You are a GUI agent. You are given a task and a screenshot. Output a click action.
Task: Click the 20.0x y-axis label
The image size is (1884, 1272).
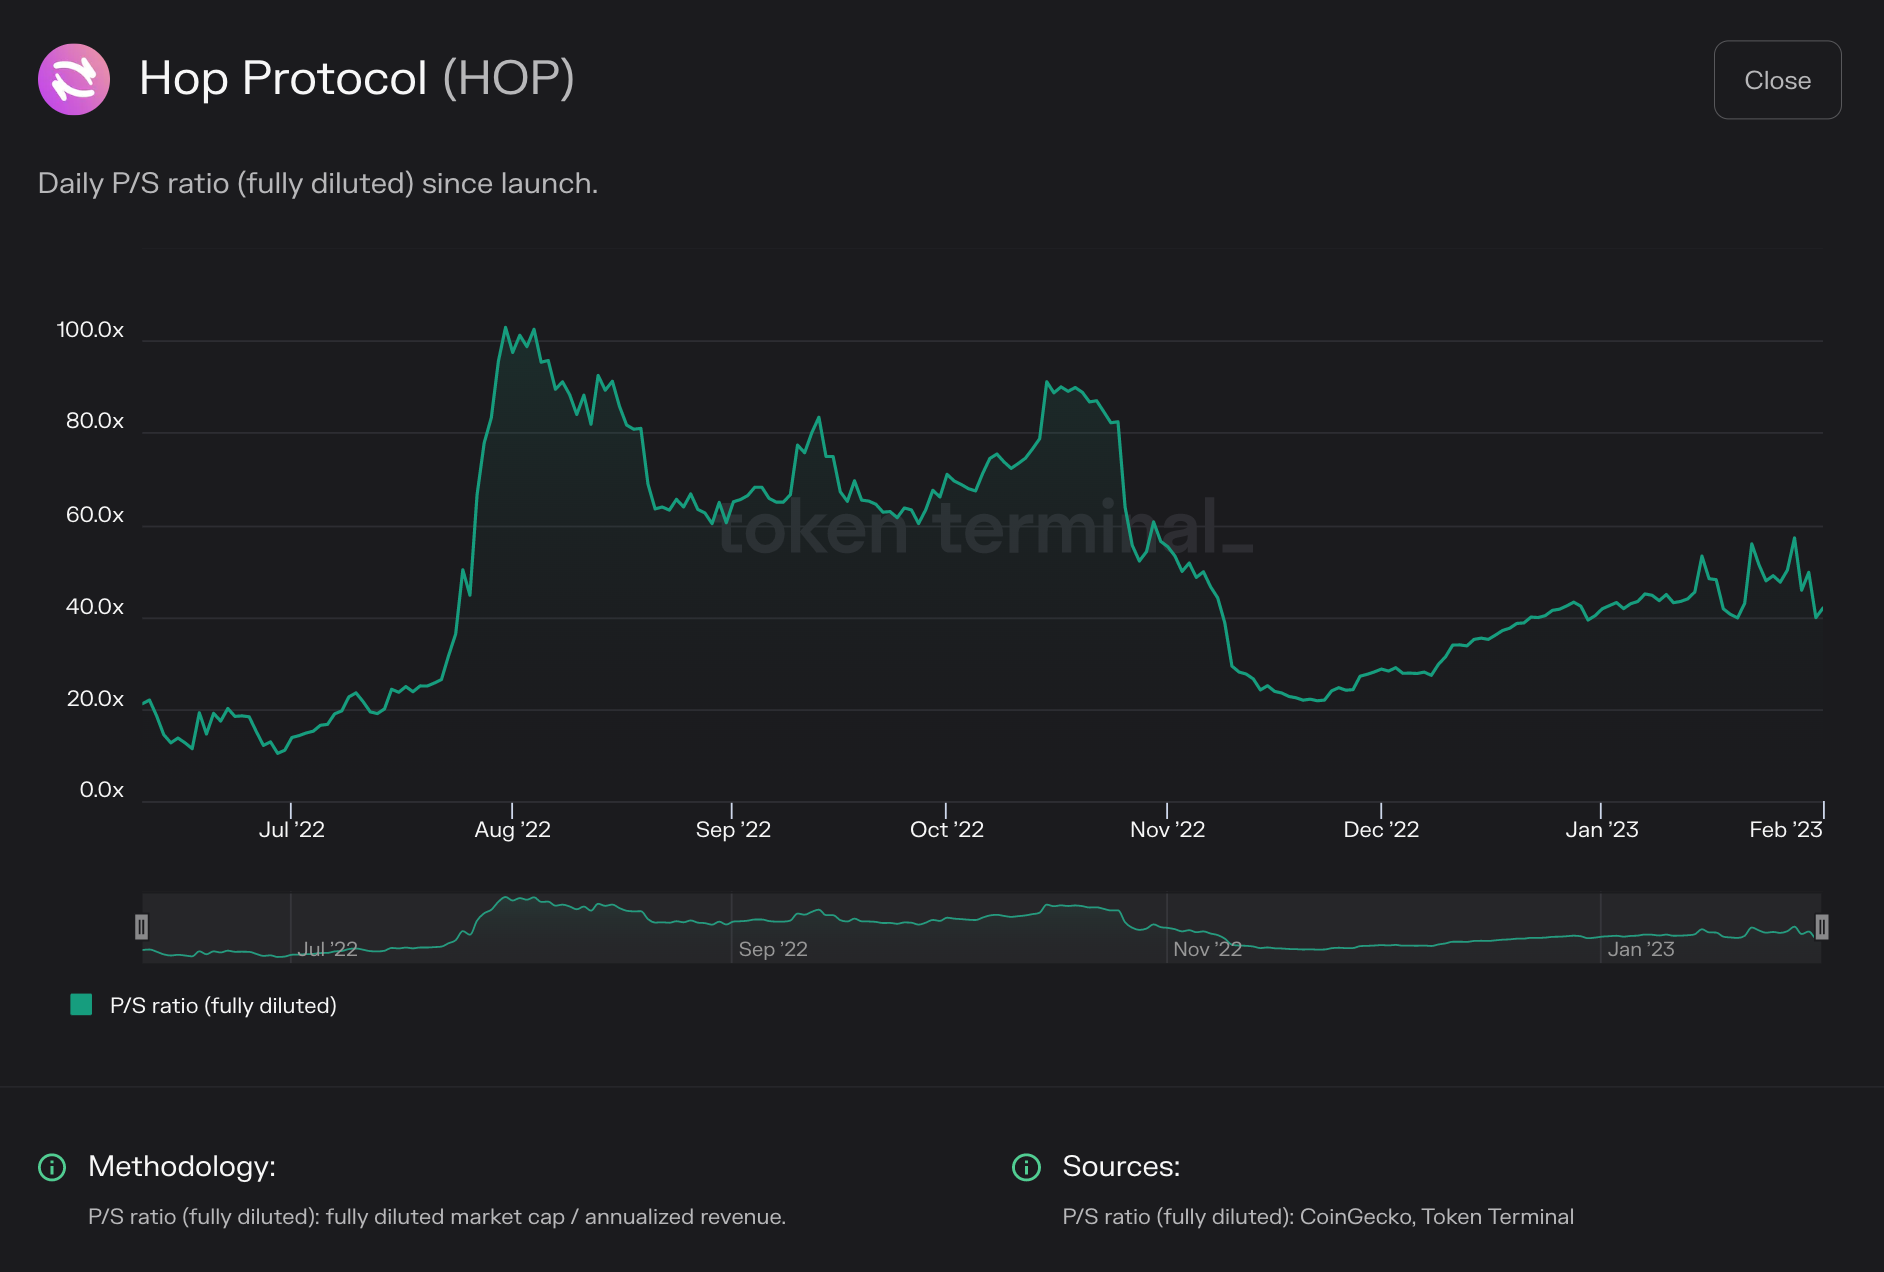coord(95,698)
